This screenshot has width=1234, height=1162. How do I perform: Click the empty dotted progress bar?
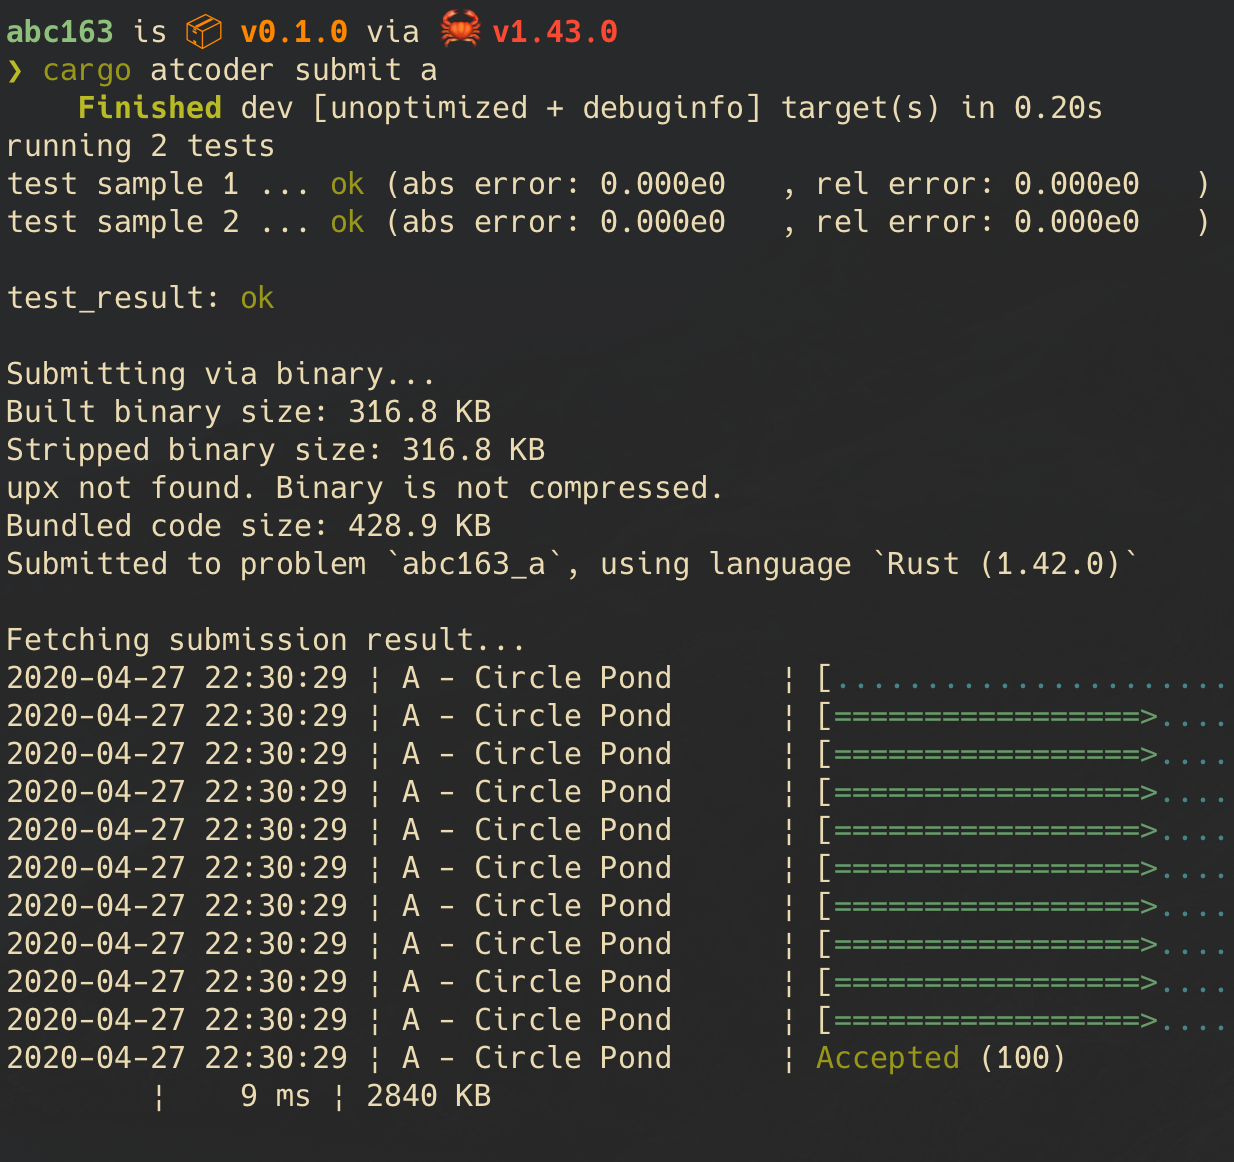click(1025, 679)
